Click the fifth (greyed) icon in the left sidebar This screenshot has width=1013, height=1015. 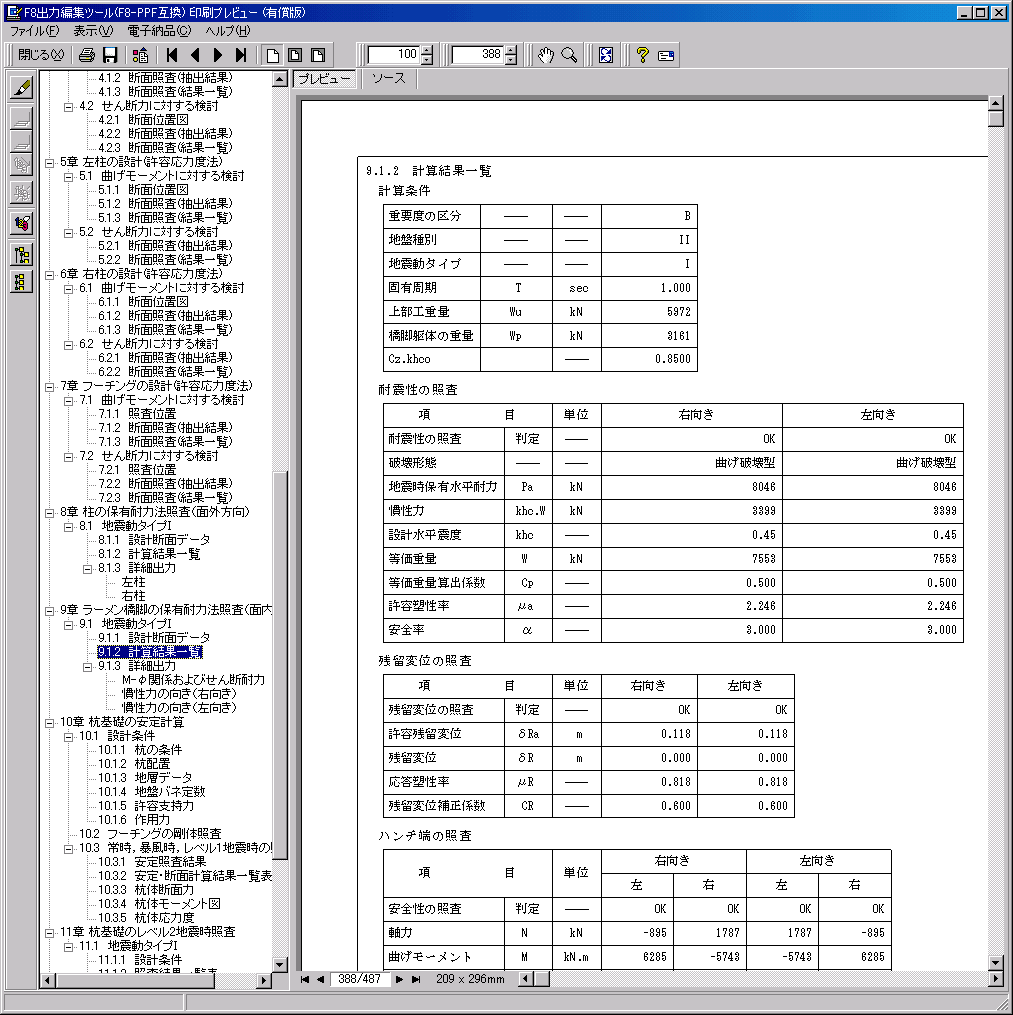pyautogui.click(x=21, y=192)
